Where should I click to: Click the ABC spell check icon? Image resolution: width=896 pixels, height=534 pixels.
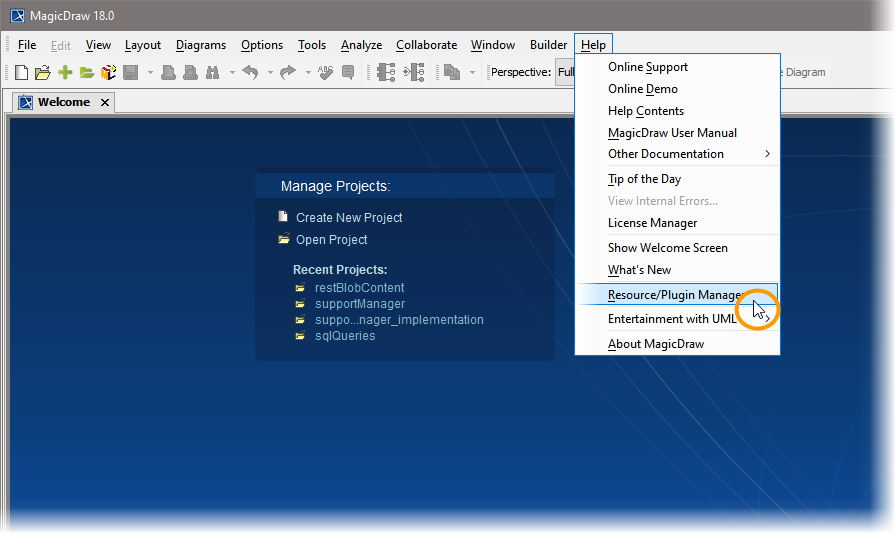(x=326, y=72)
